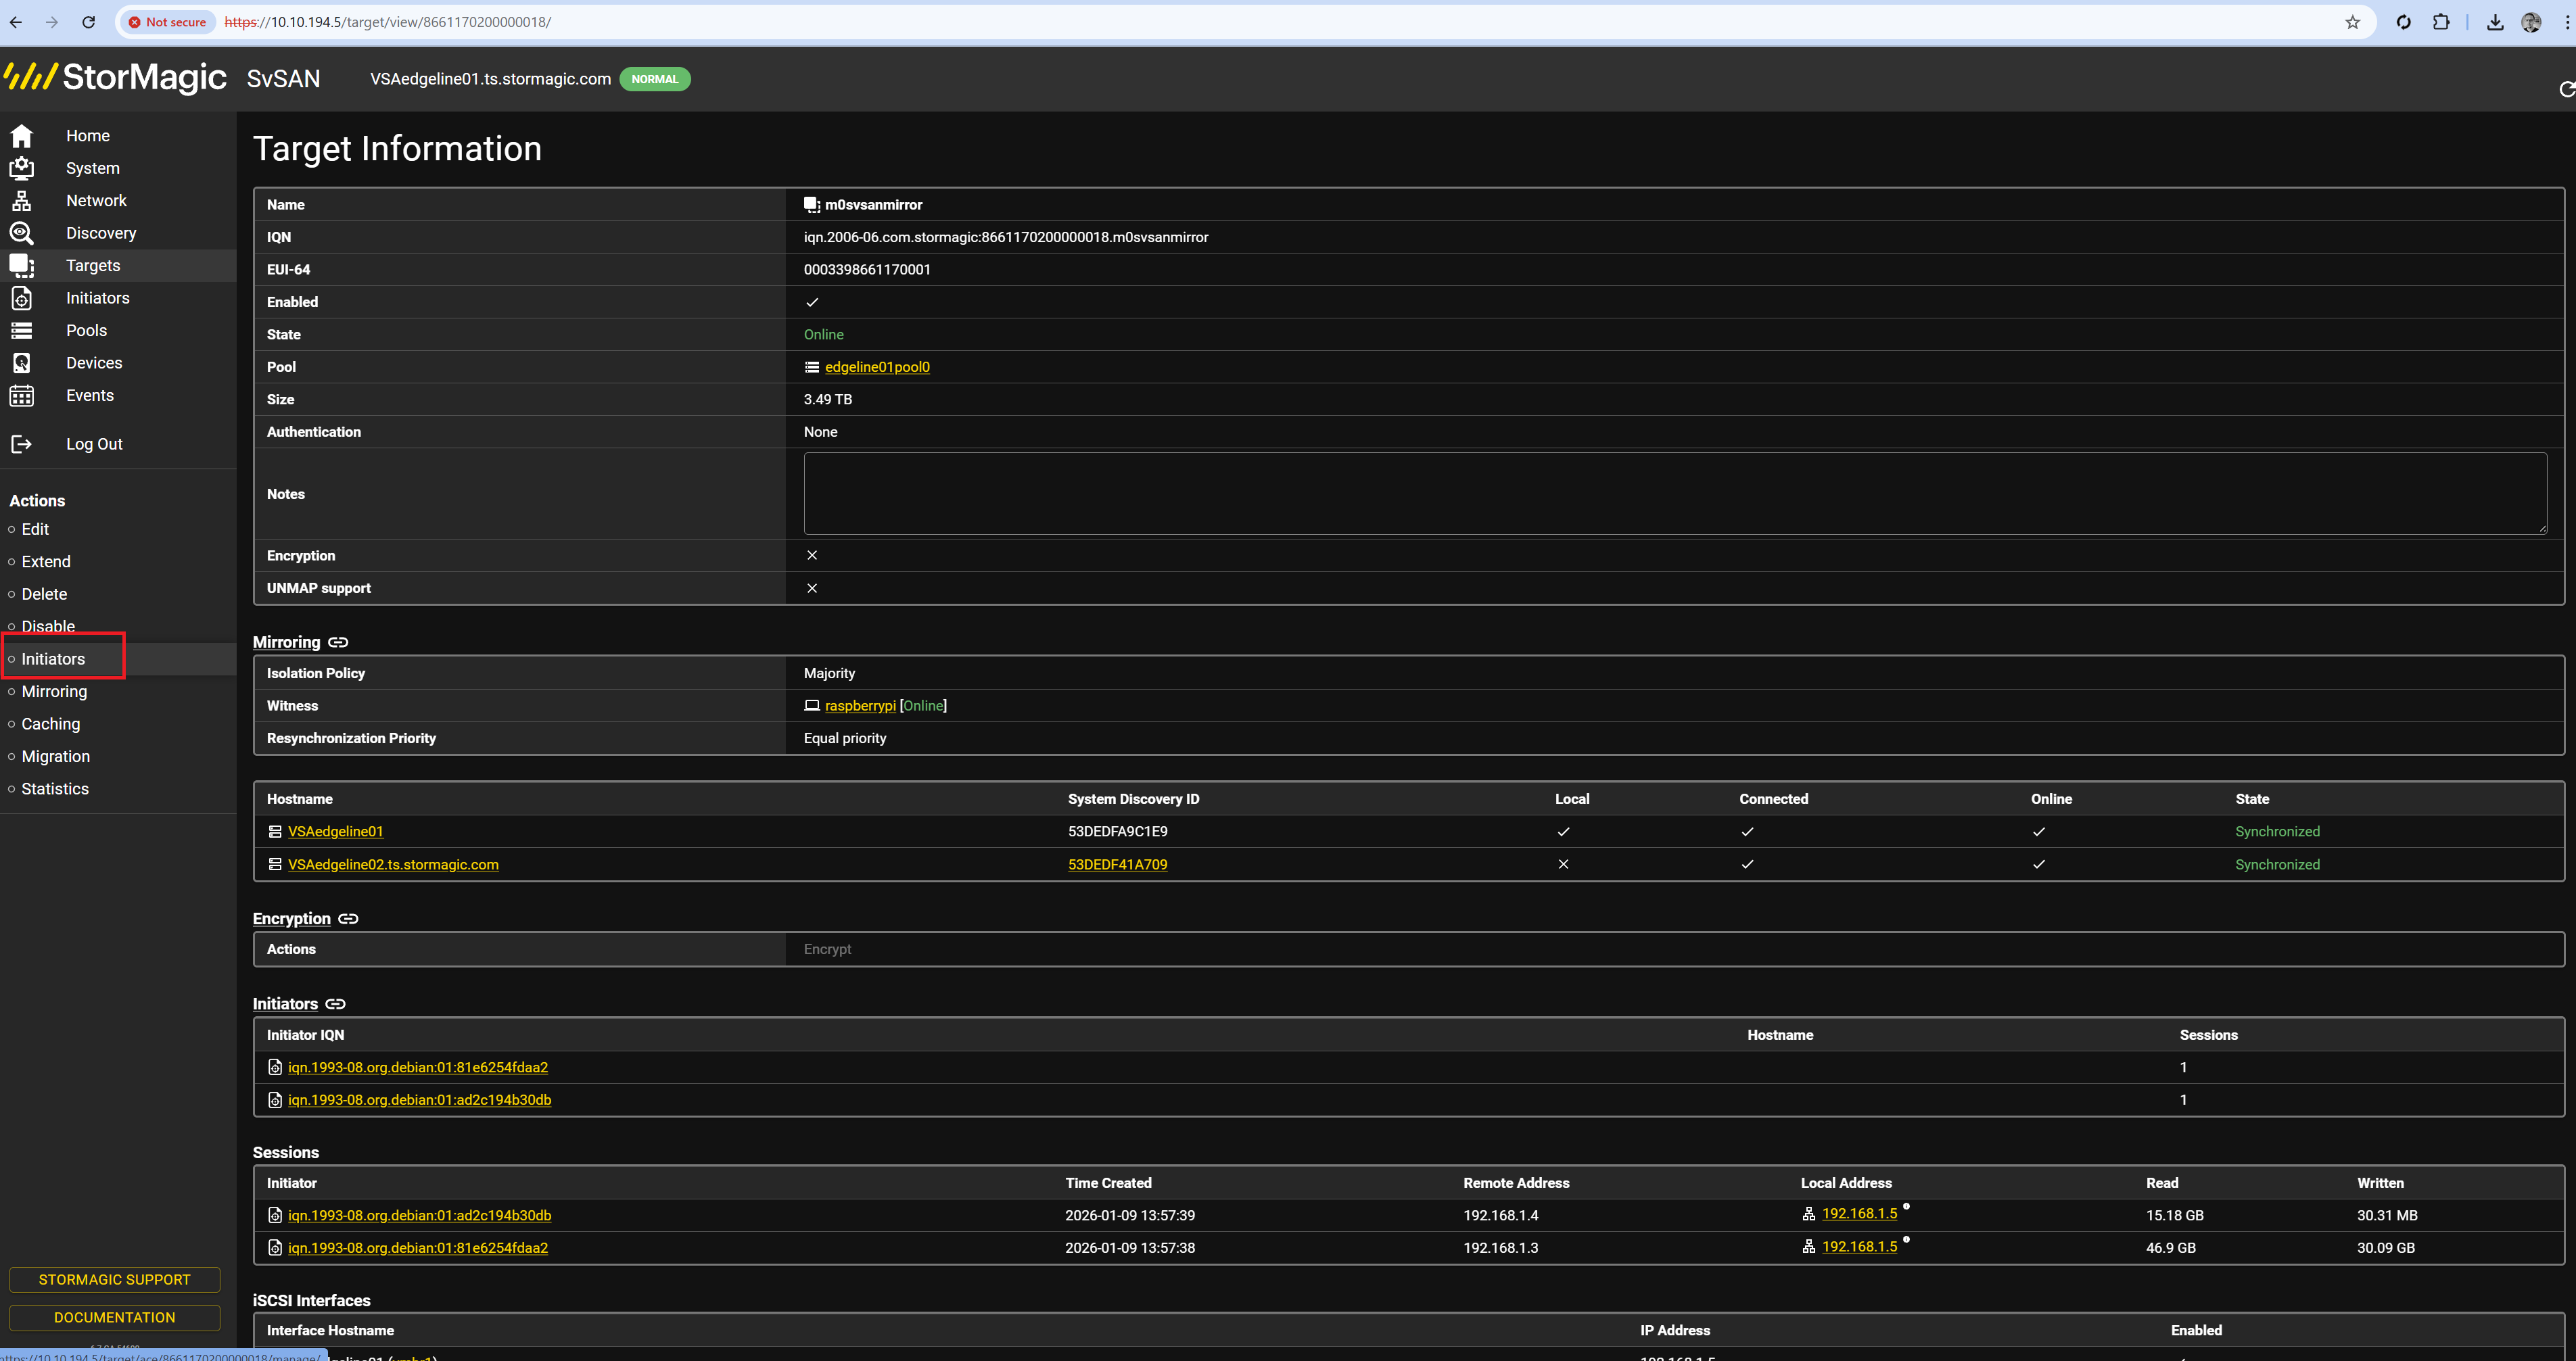The image size is (2576, 1361).
Task: Click the Targets icon in sidebar
Action: [x=21, y=266]
